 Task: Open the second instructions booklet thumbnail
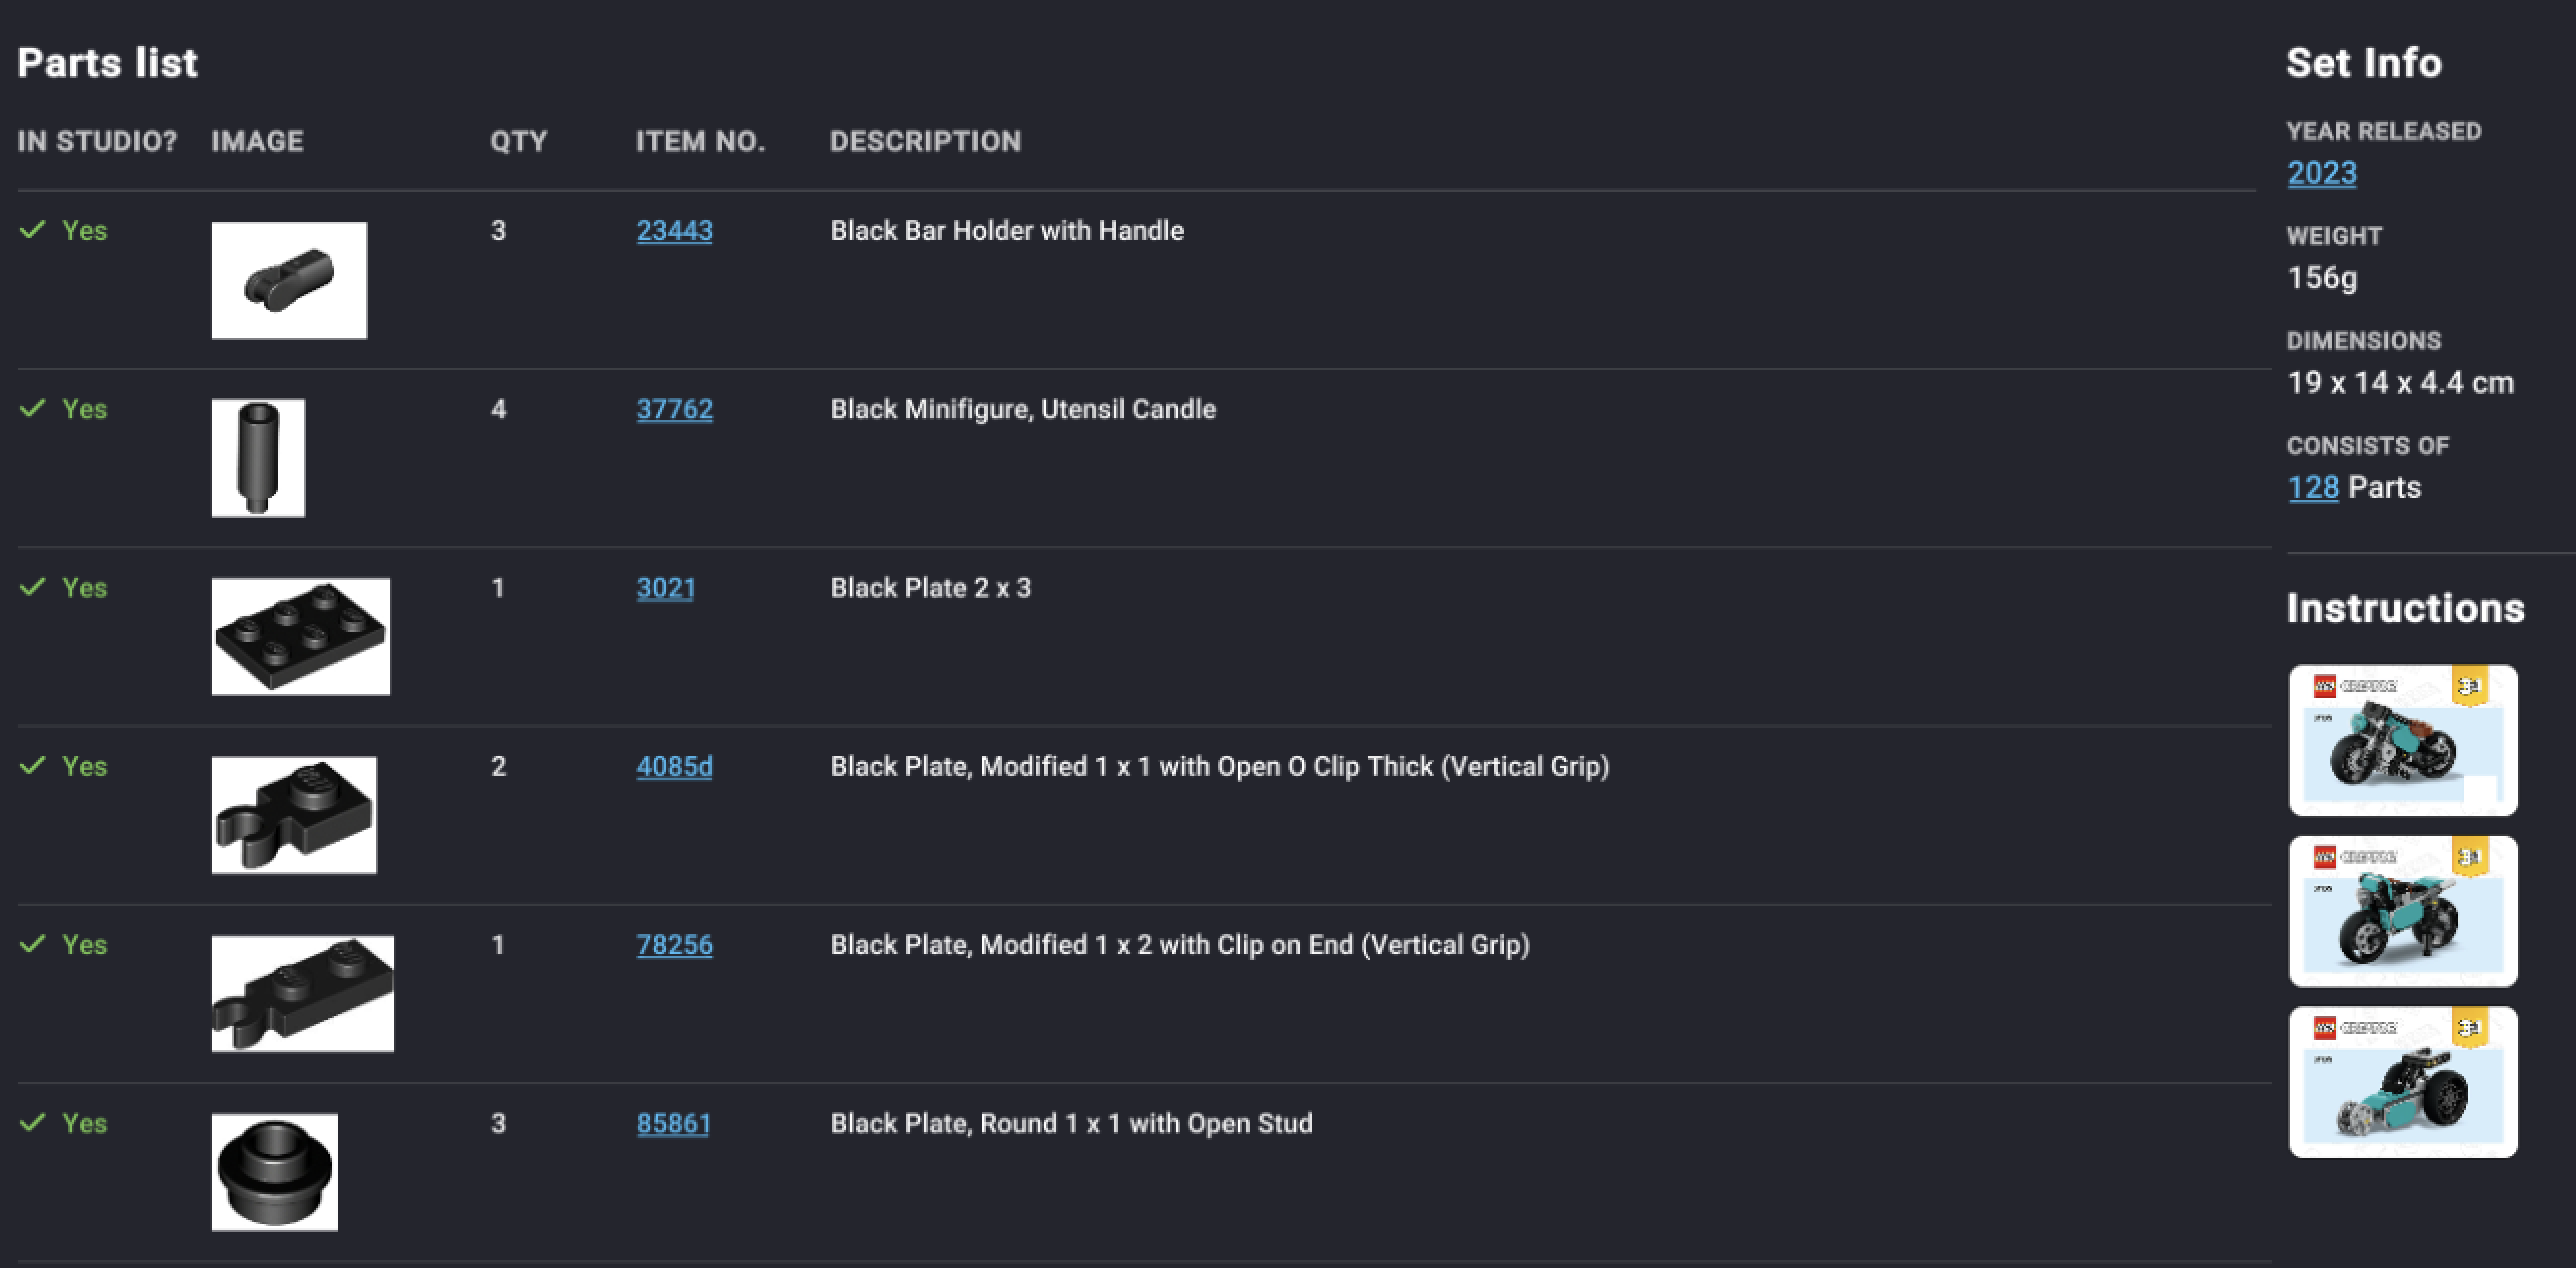2402,911
